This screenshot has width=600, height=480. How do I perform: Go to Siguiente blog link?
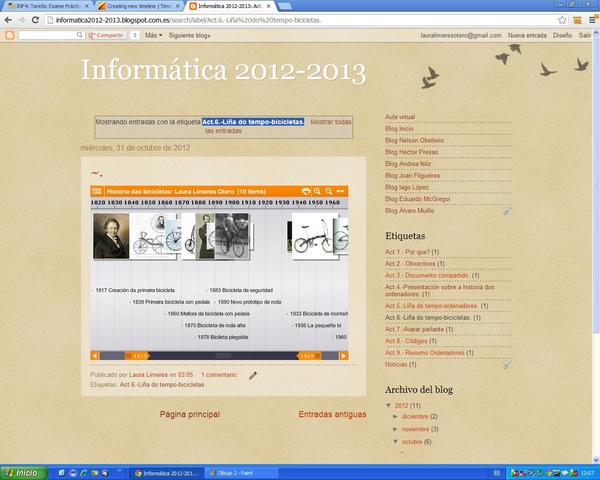[x=189, y=35]
